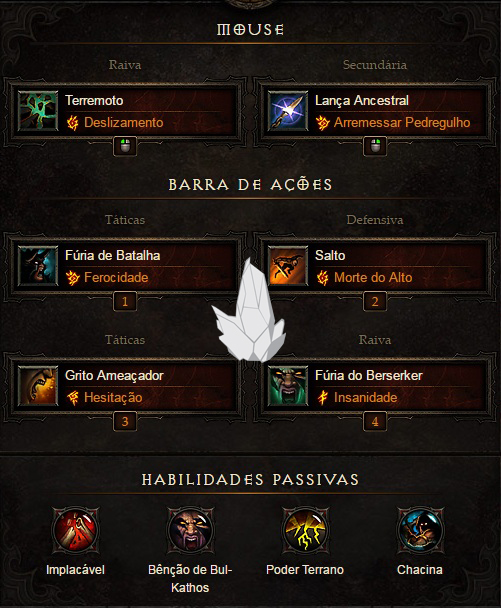Select the Grito Ameaçador skill icon
Image resolution: width=501 pixels, height=608 pixels.
coord(38,386)
